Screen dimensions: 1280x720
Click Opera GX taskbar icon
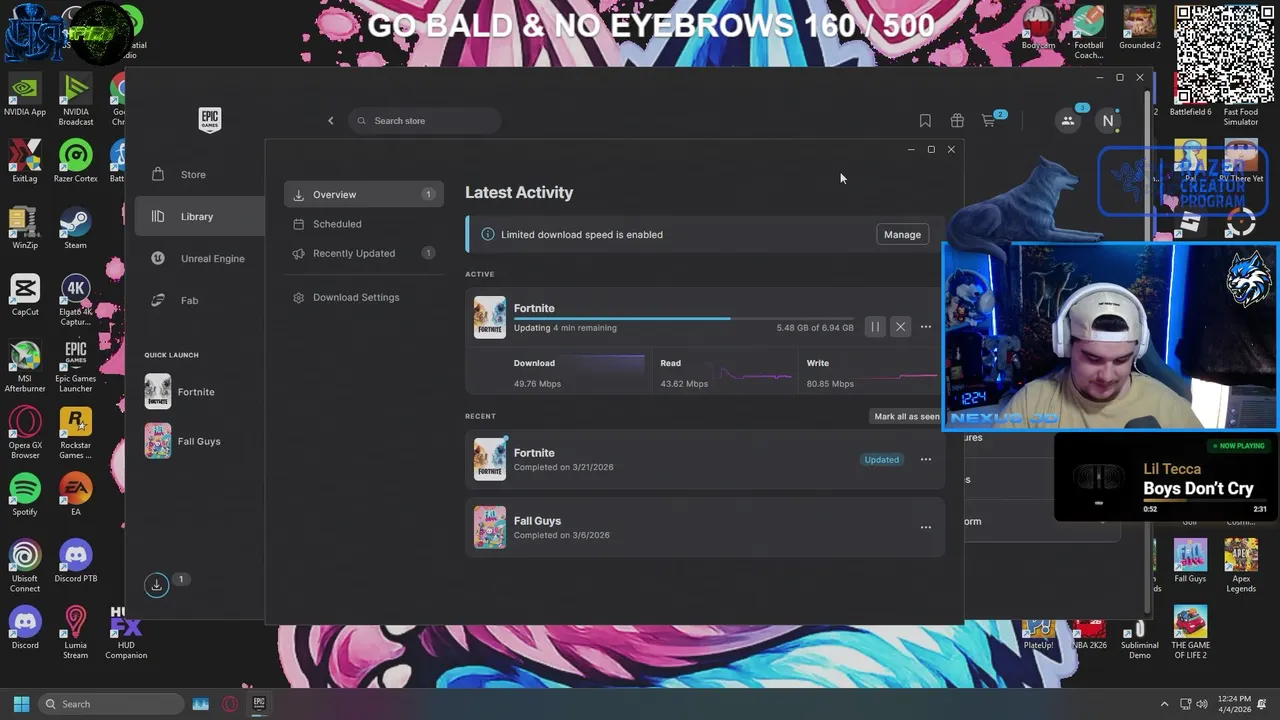[x=230, y=704]
